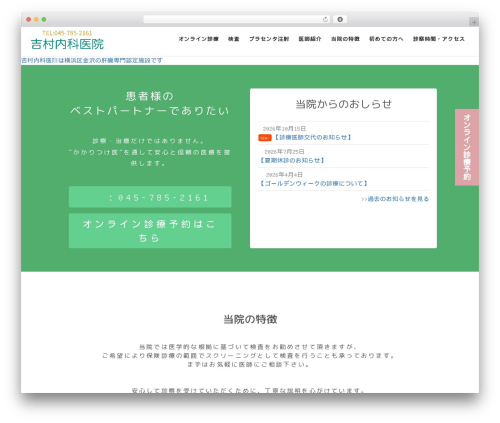Open 初めての方へ menu item
Screen dimensions: 500x423
(x=386, y=39)
